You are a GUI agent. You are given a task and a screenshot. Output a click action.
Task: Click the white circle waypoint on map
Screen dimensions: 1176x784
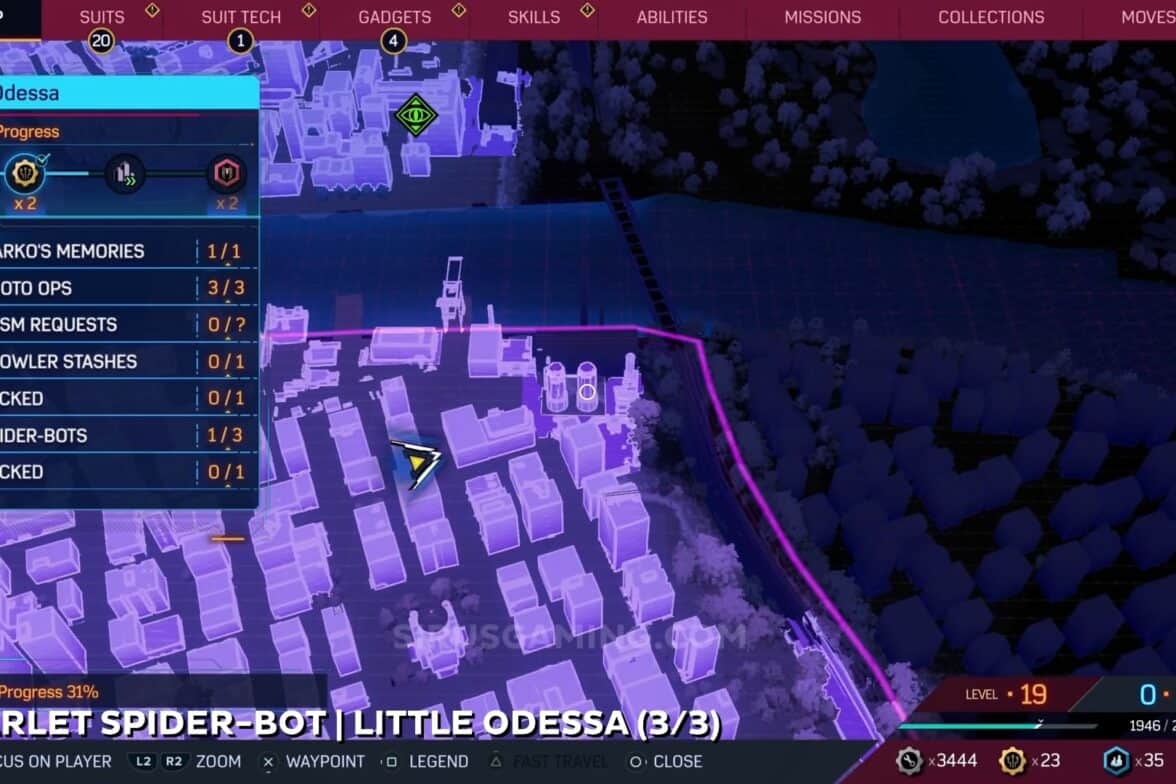coord(587,392)
